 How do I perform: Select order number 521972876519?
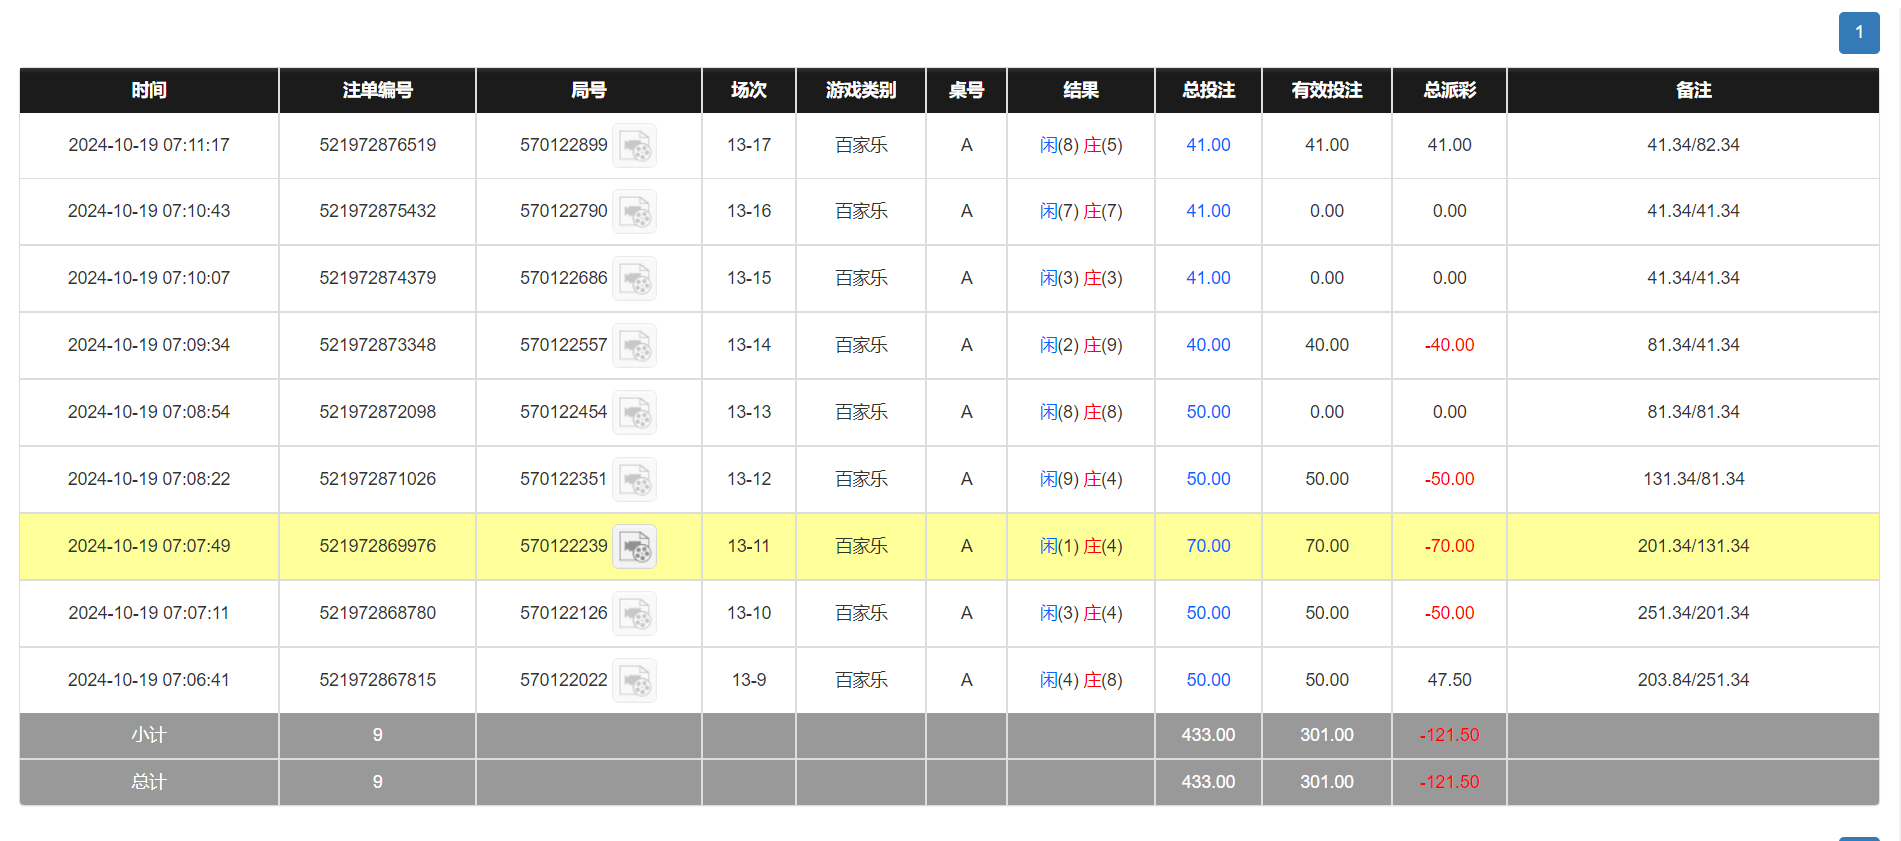pyautogui.click(x=377, y=145)
